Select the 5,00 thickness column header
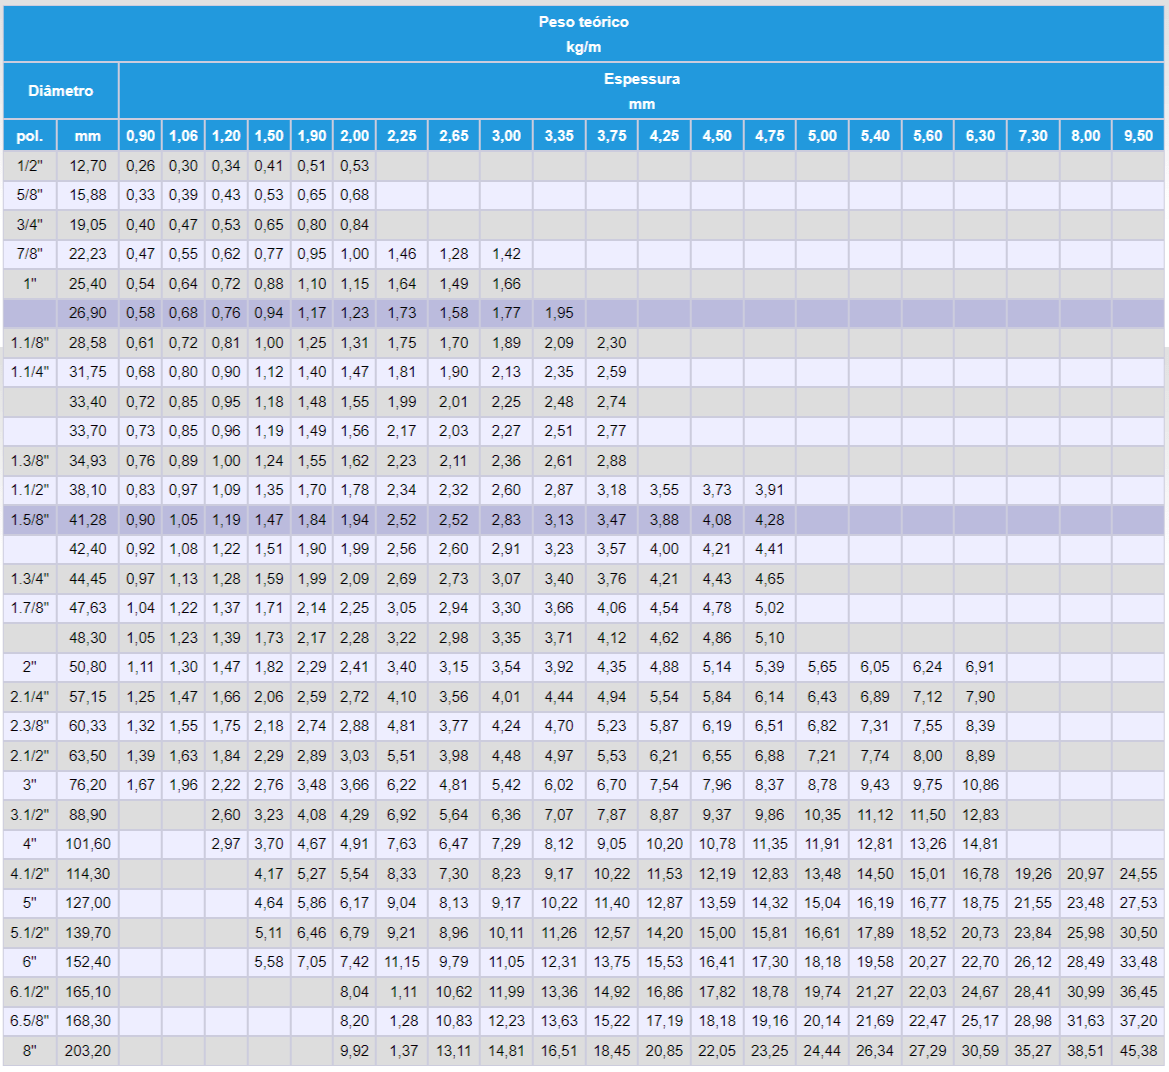1169x1072 pixels. click(822, 136)
